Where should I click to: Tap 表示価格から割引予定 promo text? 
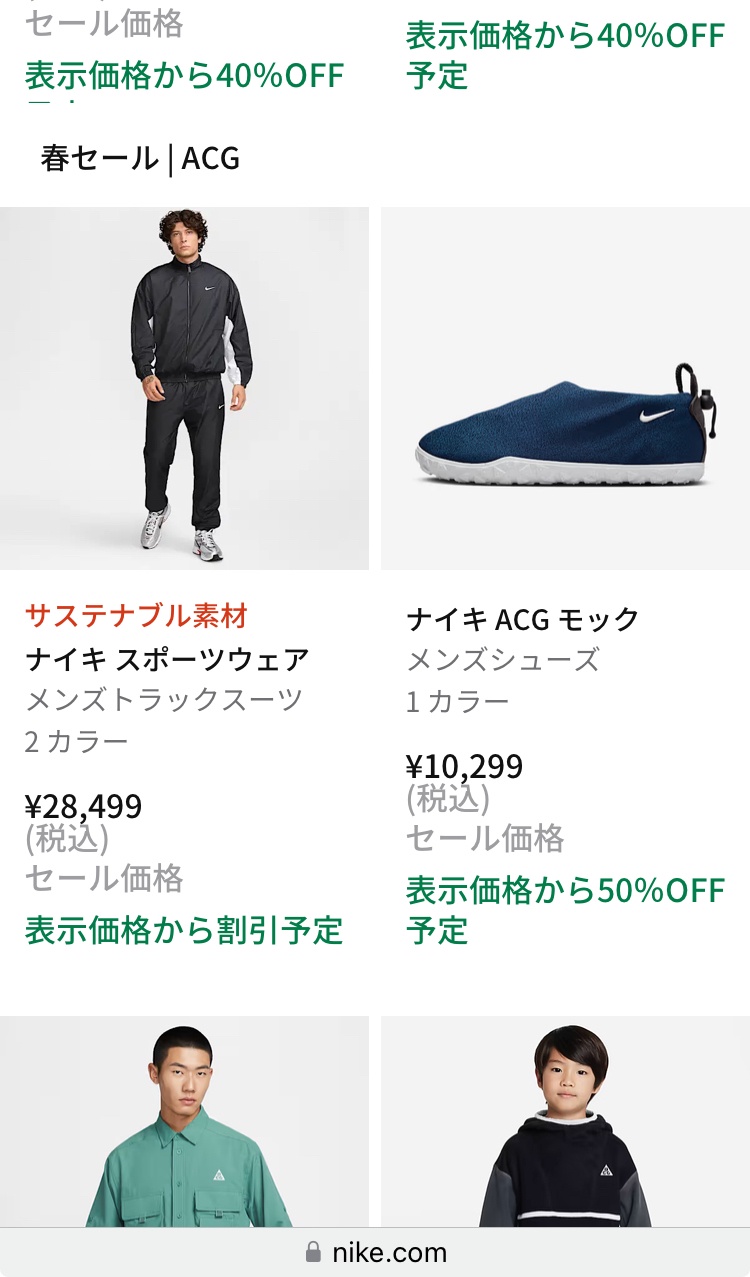point(184,930)
